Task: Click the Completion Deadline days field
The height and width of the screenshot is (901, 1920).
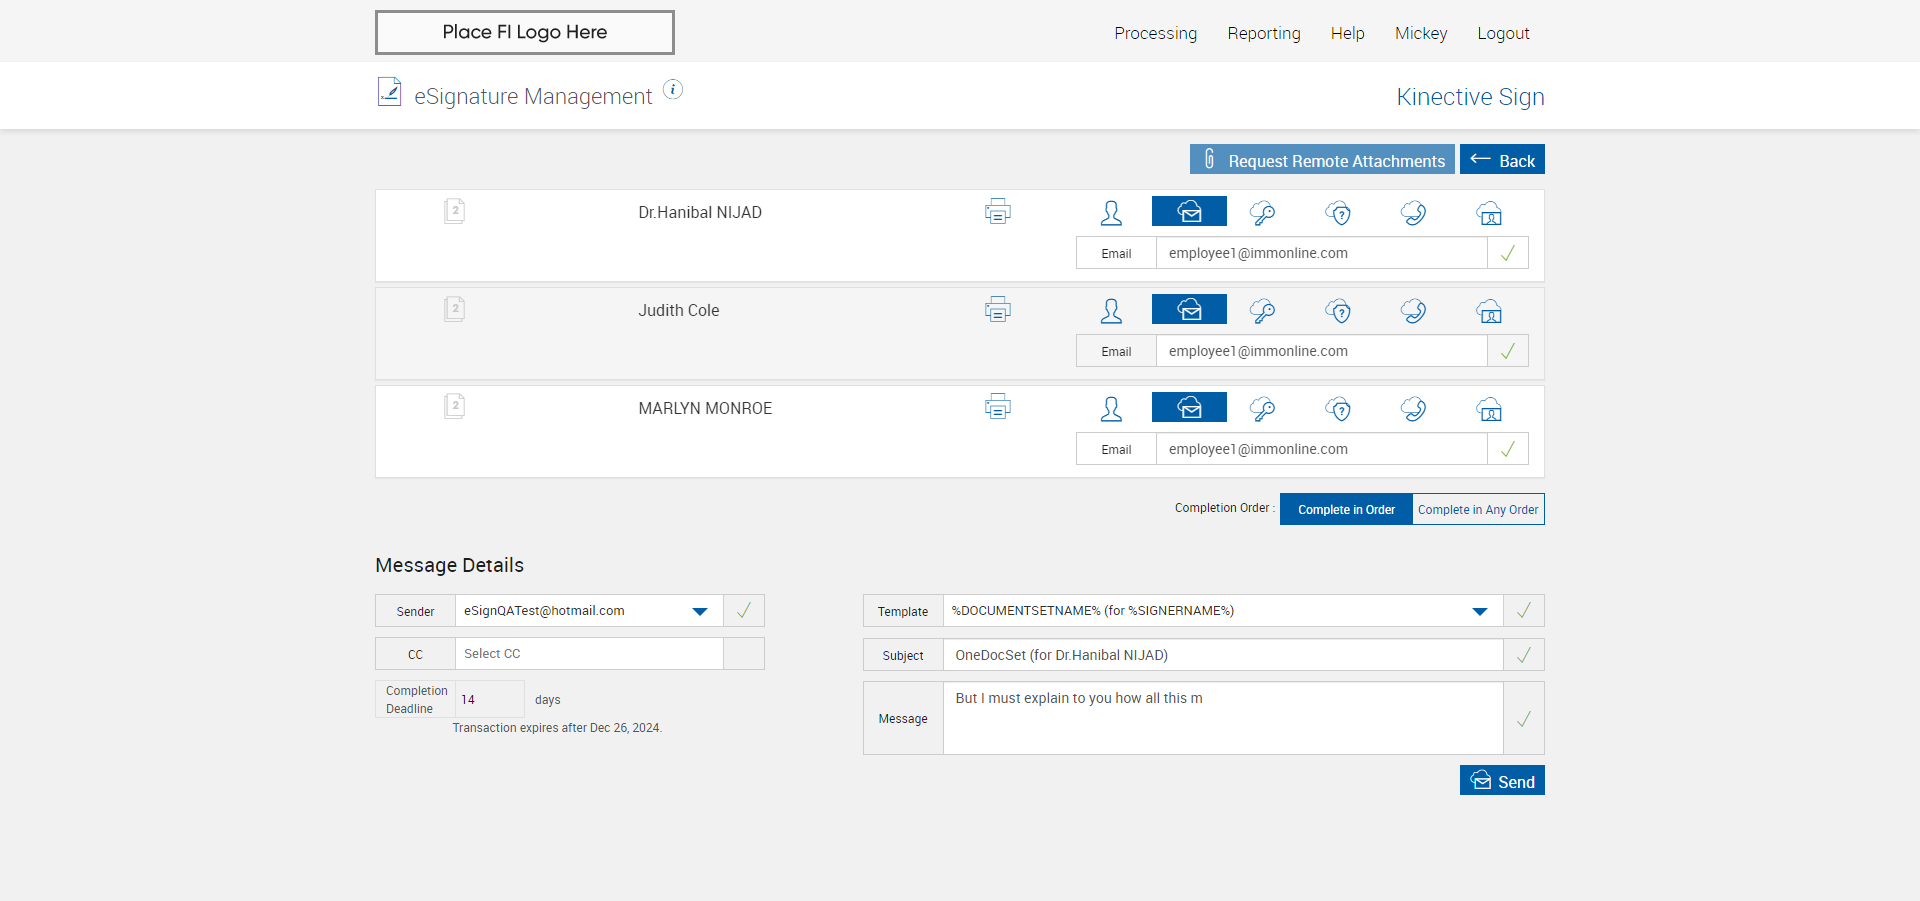Action: (x=489, y=699)
